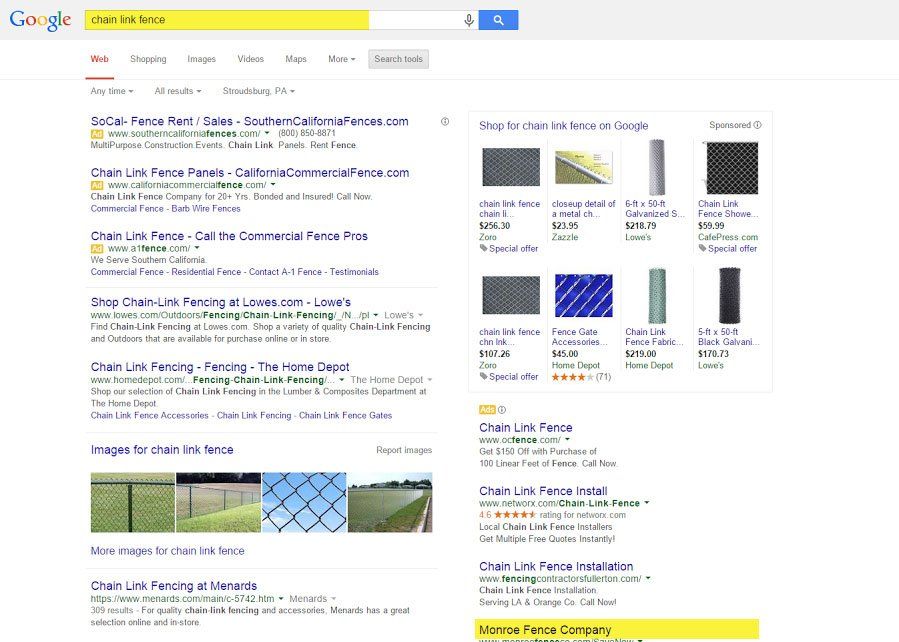Open Chain Link Fencing - The Home Depot result
The height and width of the screenshot is (642, 899).
[220, 367]
